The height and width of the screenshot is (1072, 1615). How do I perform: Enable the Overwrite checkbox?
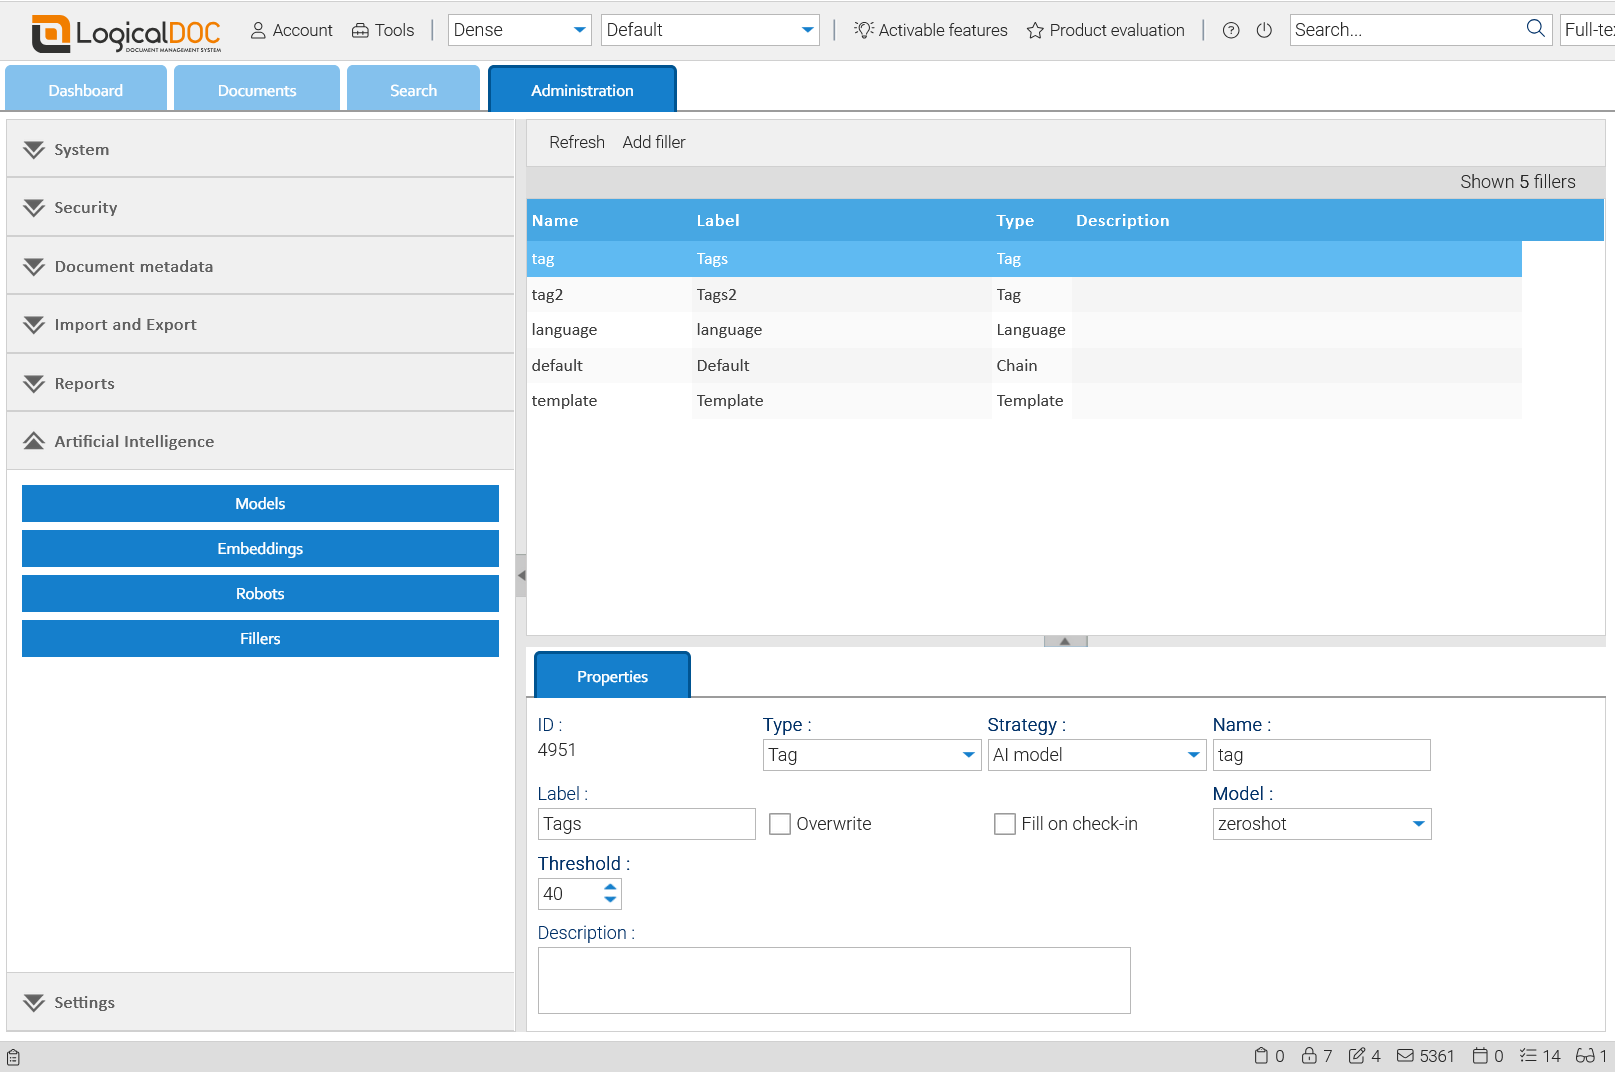pos(780,824)
